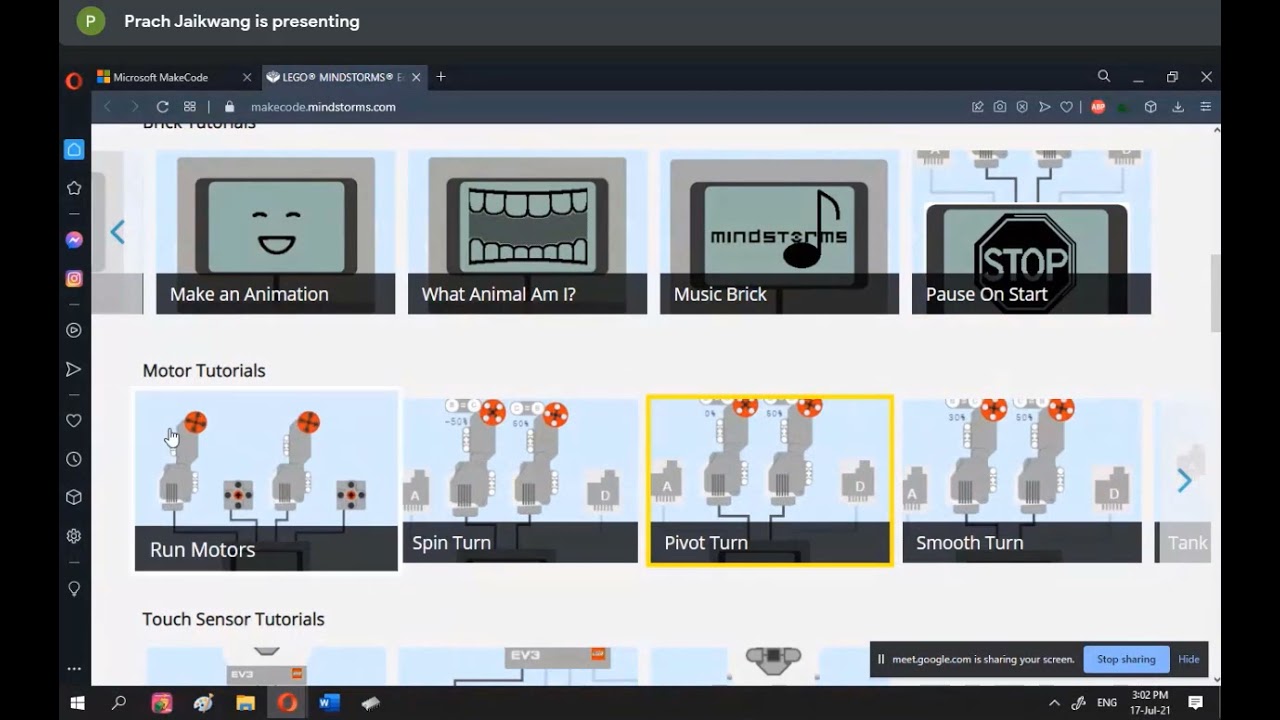Open the taskbar clock and date
1280x720 pixels.
pyautogui.click(x=1149, y=703)
